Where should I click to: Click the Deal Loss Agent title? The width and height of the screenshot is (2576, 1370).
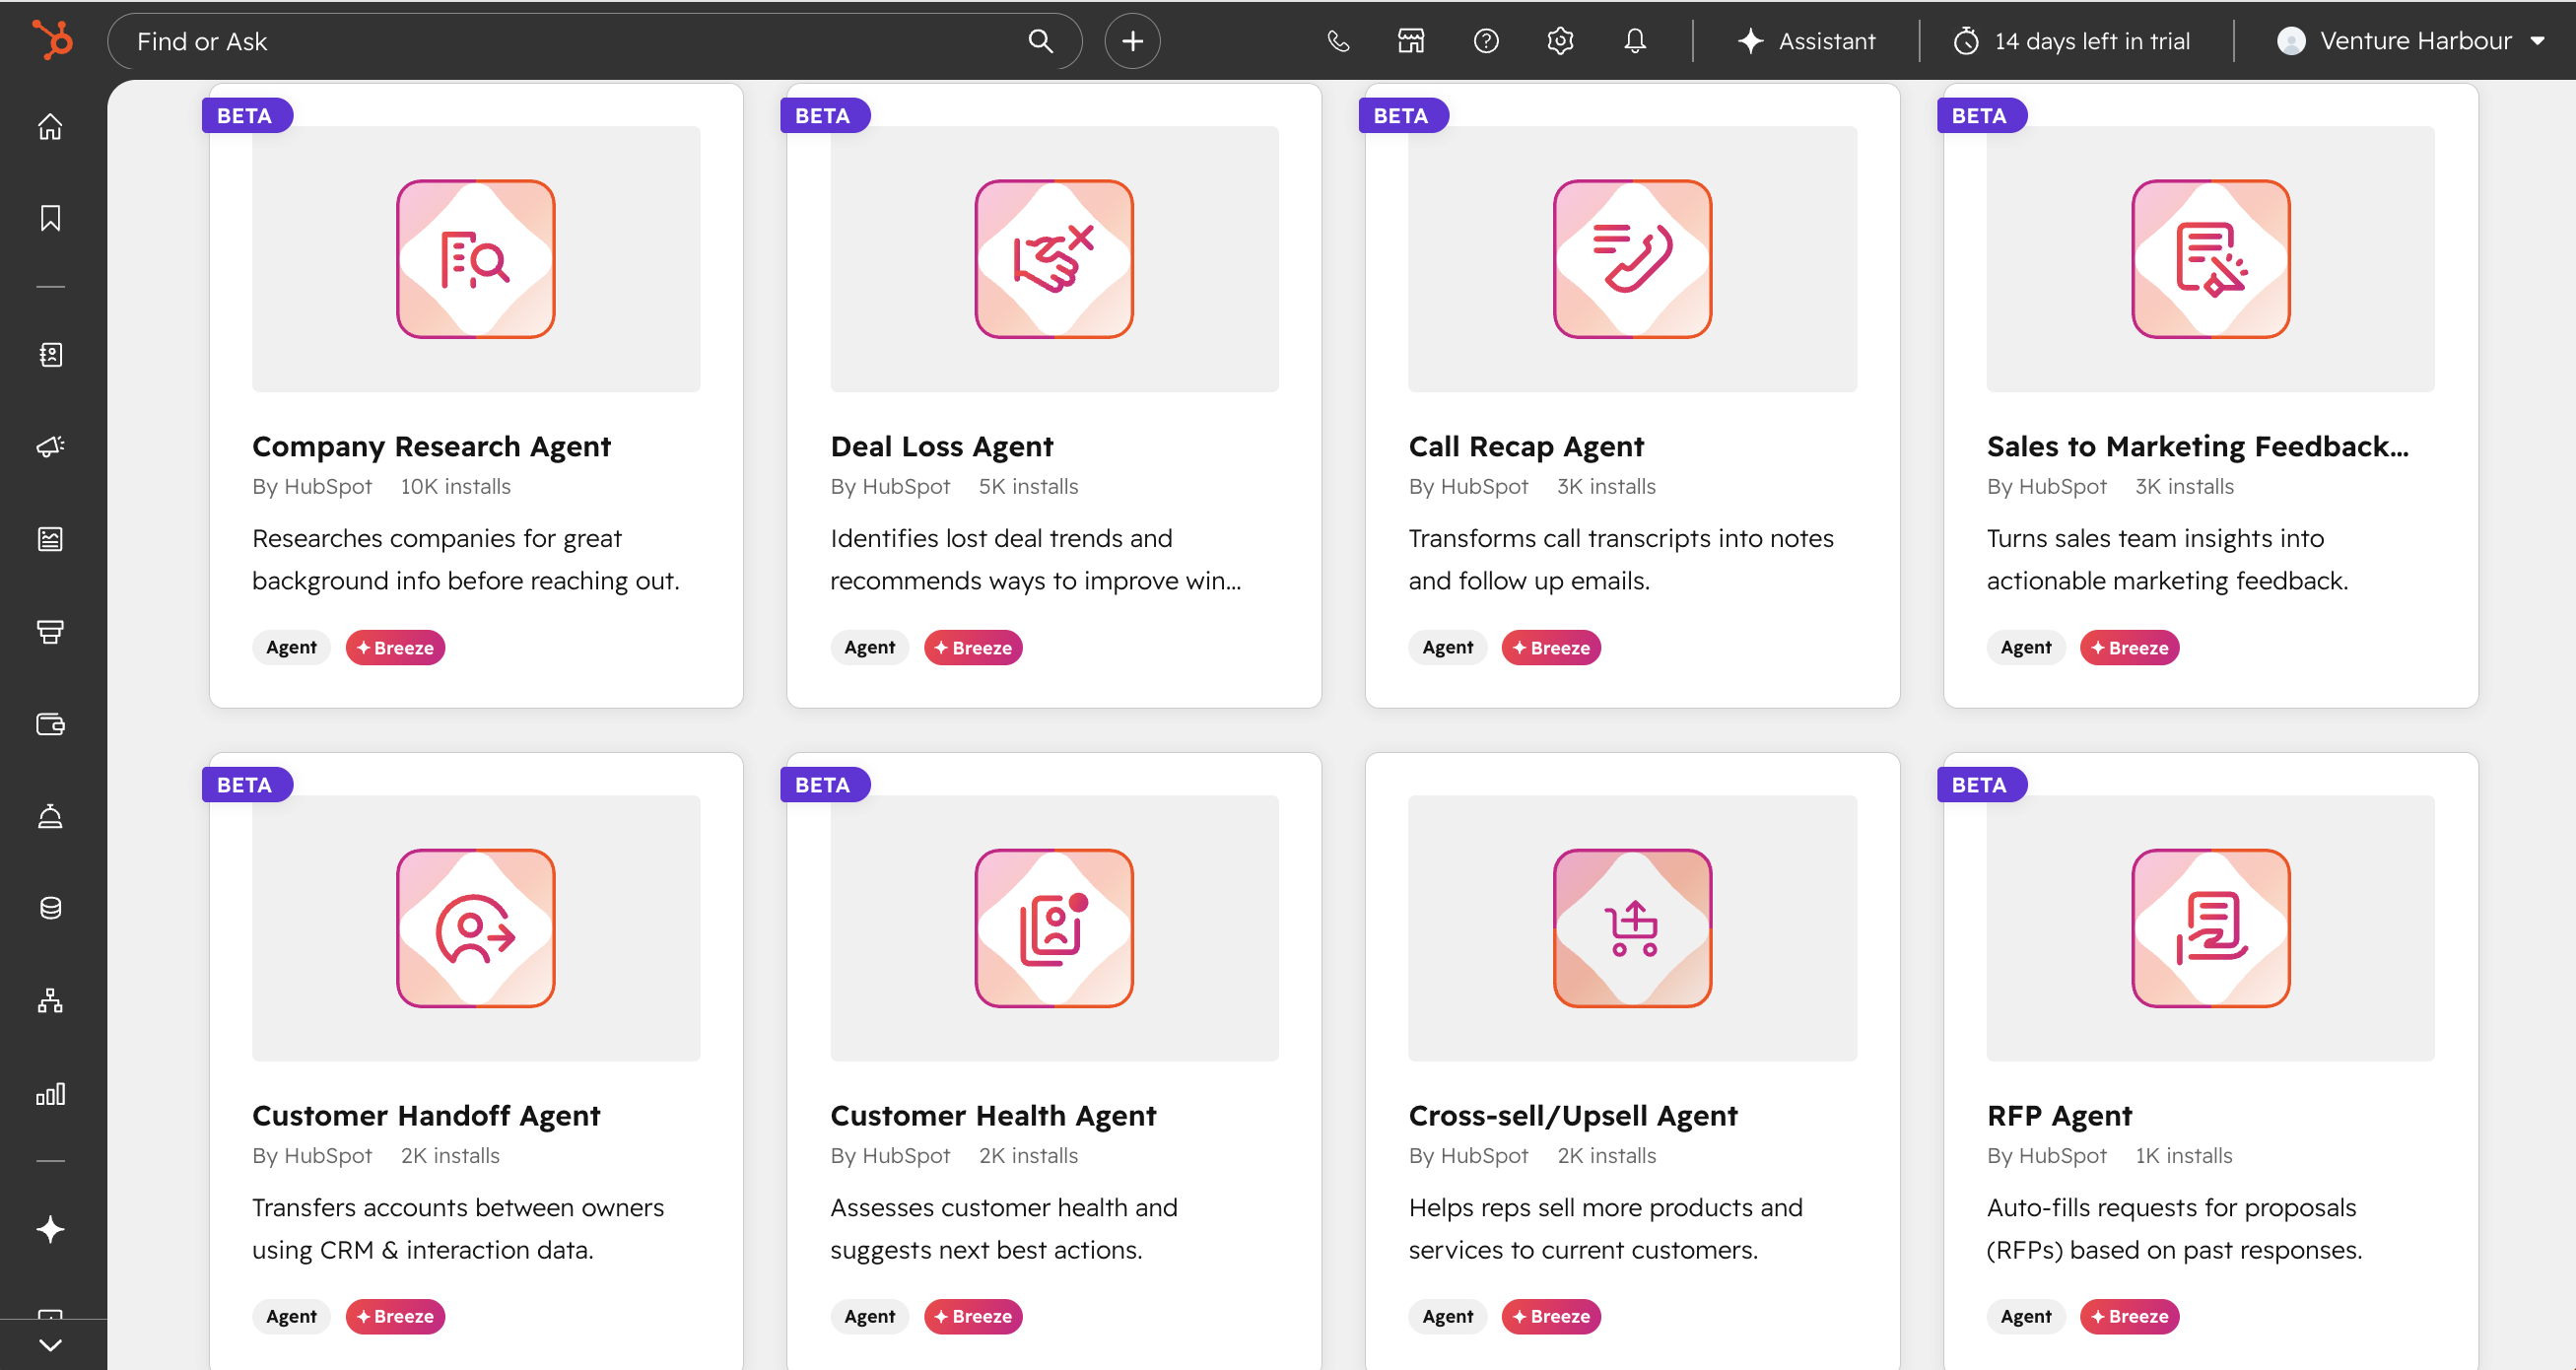941,446
